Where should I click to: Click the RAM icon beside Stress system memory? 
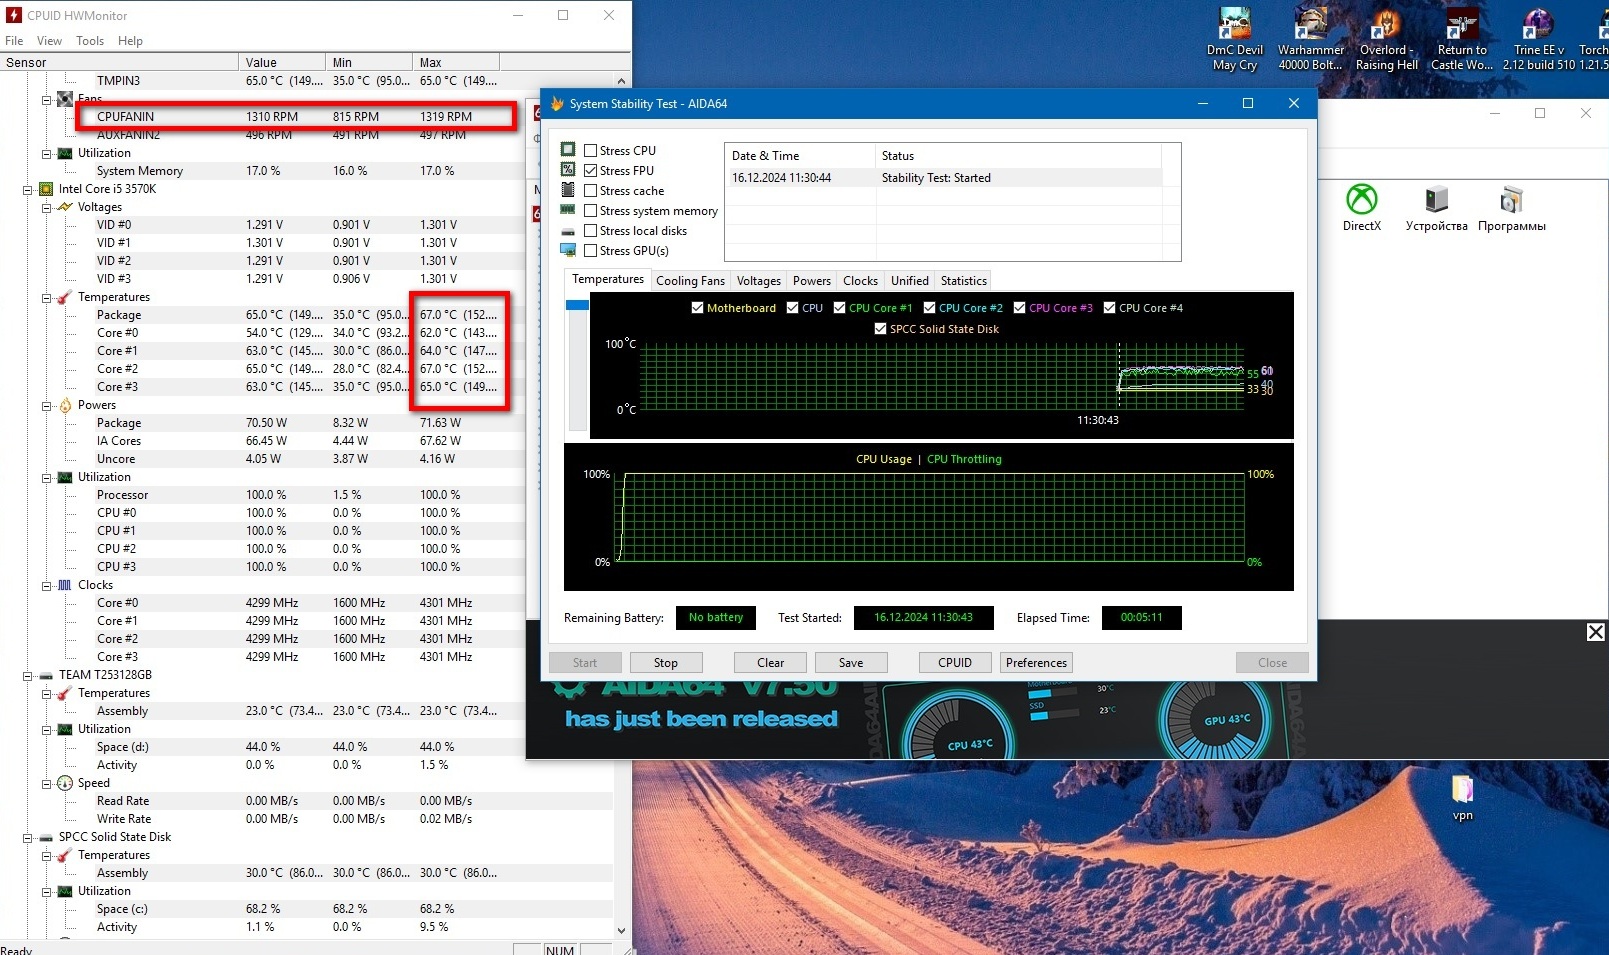coord(568,210)
